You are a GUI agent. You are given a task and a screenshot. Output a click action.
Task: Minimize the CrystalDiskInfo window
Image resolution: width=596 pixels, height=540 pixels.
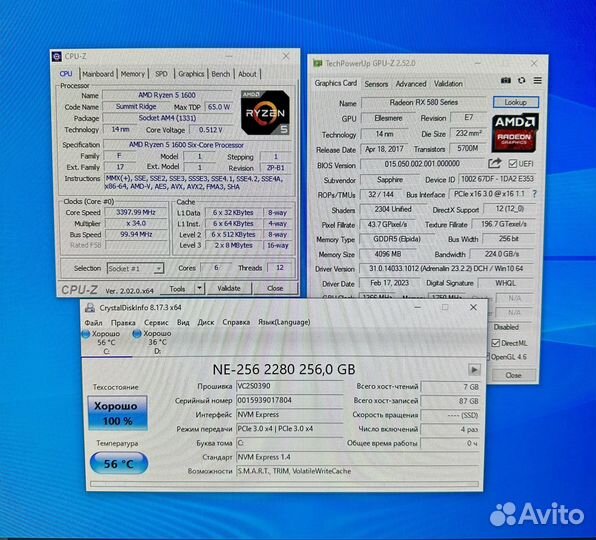point(417,307)
